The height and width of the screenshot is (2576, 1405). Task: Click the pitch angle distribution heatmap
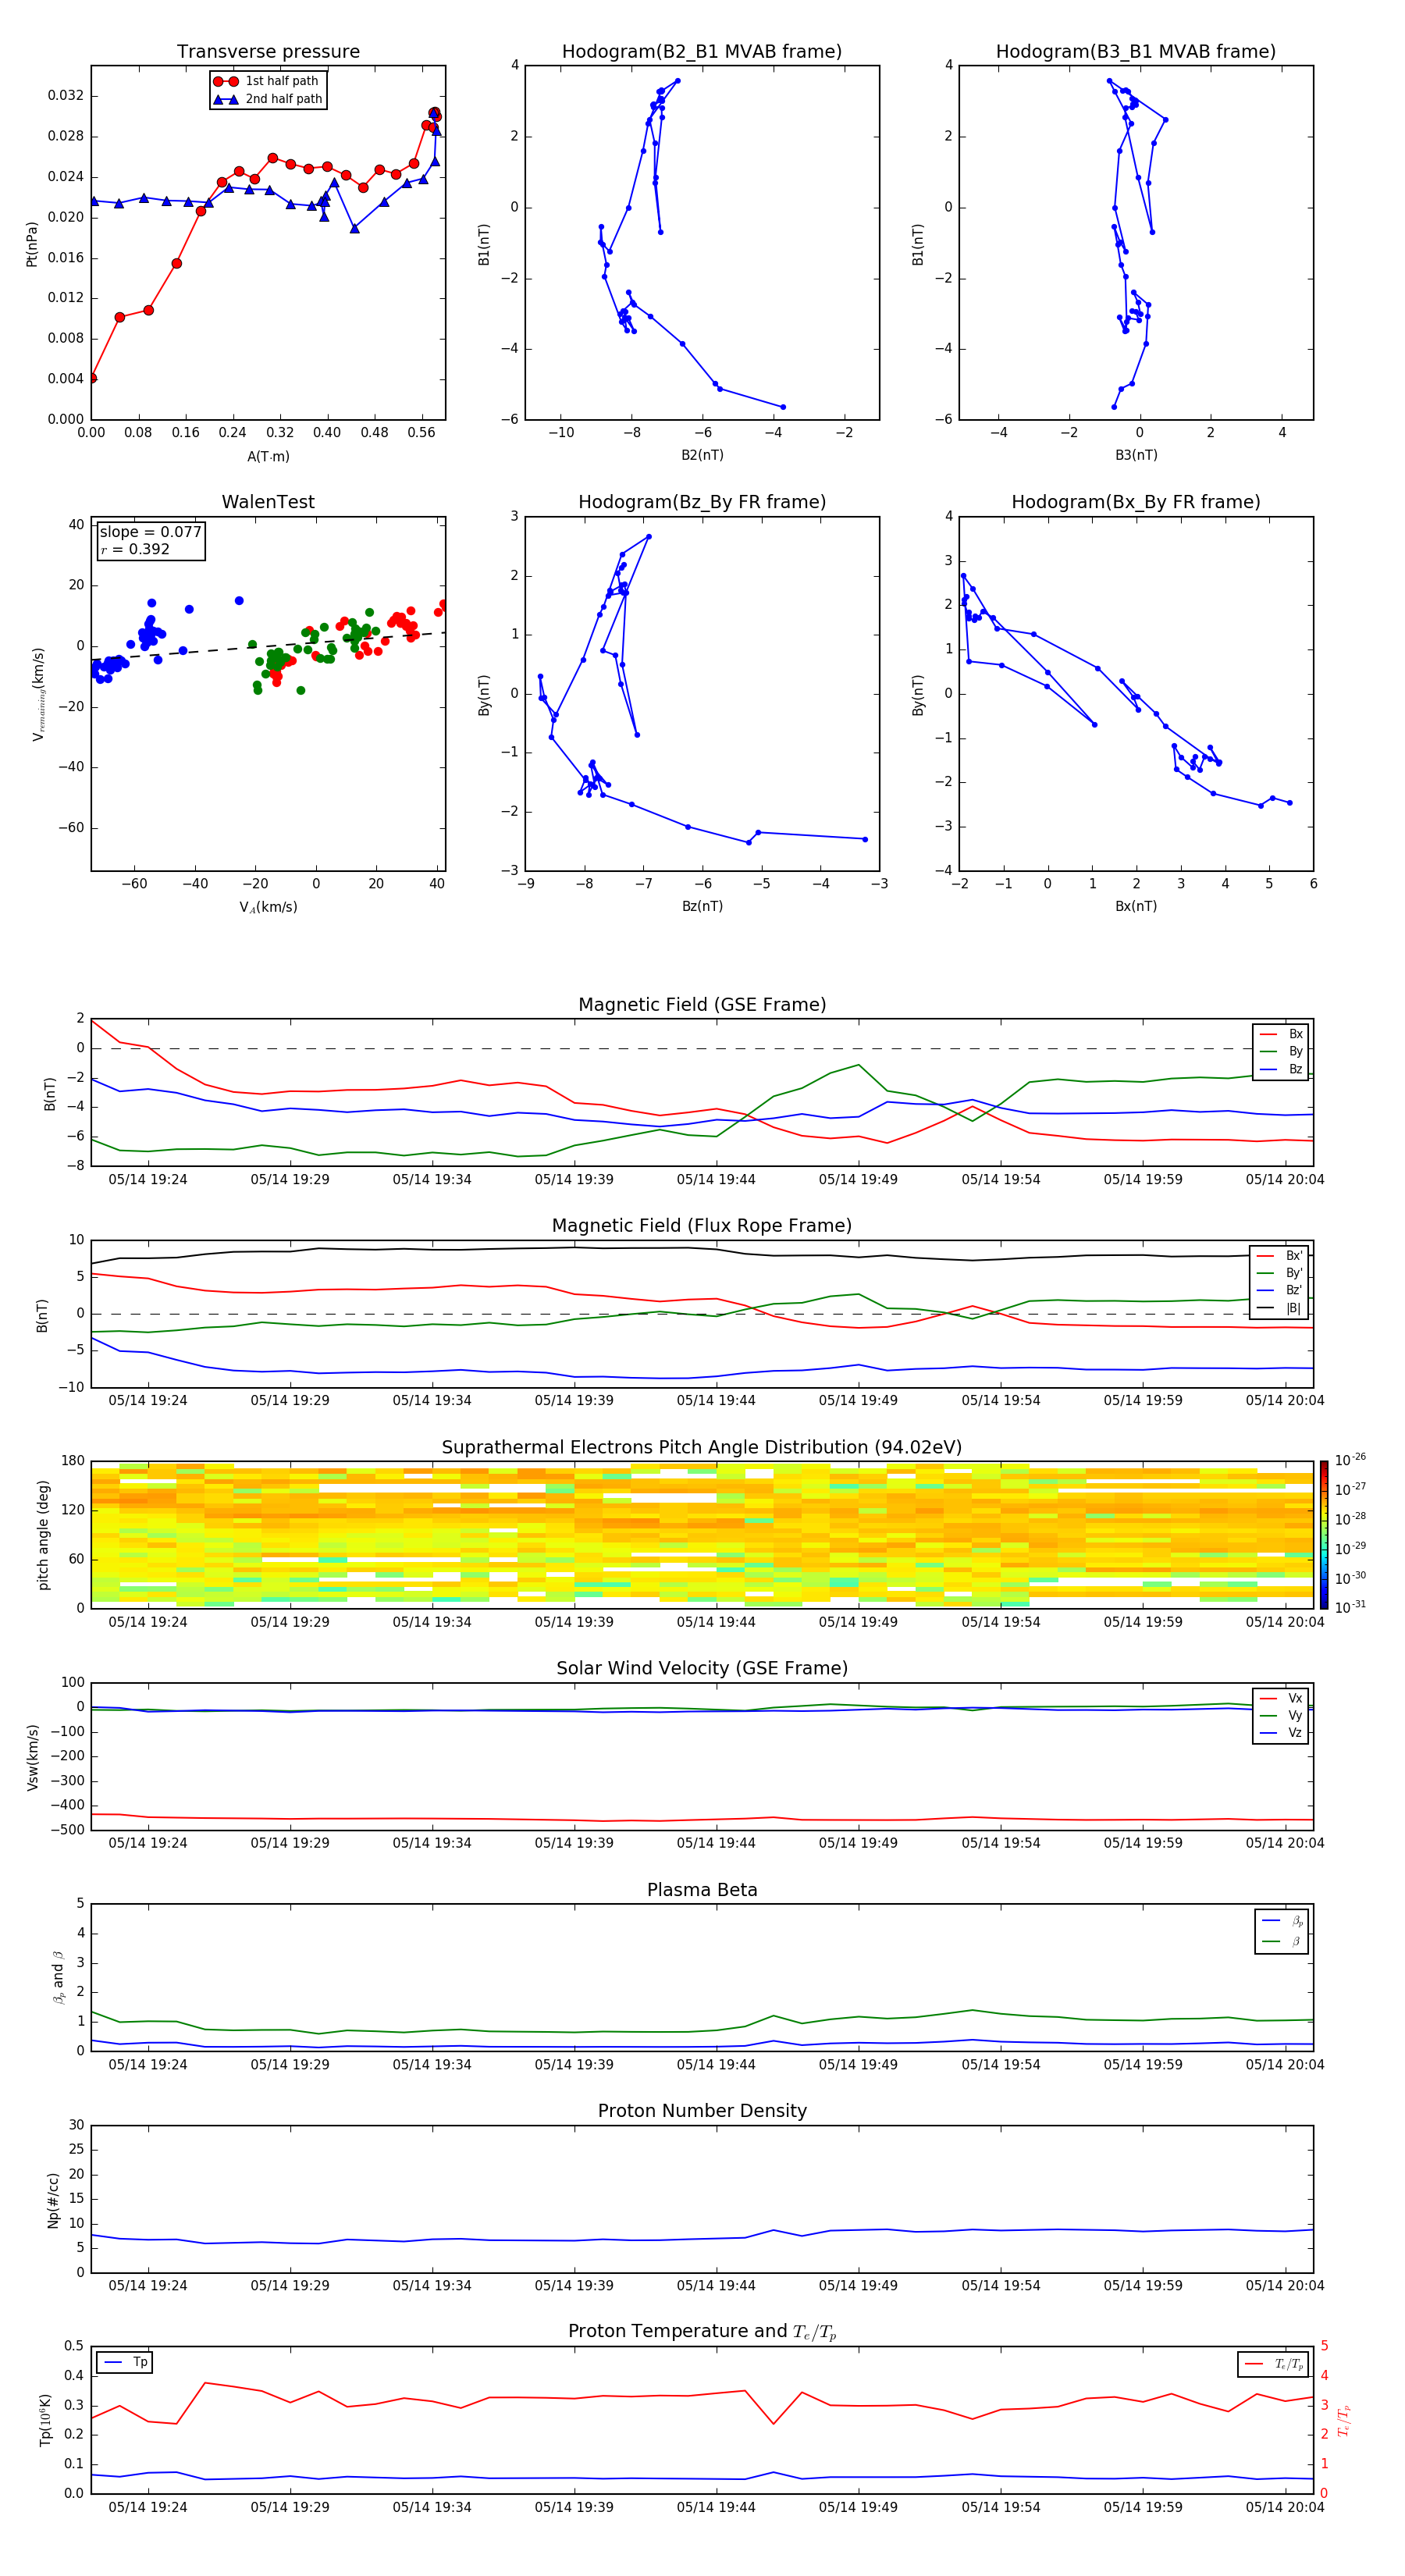[702, 1535]
